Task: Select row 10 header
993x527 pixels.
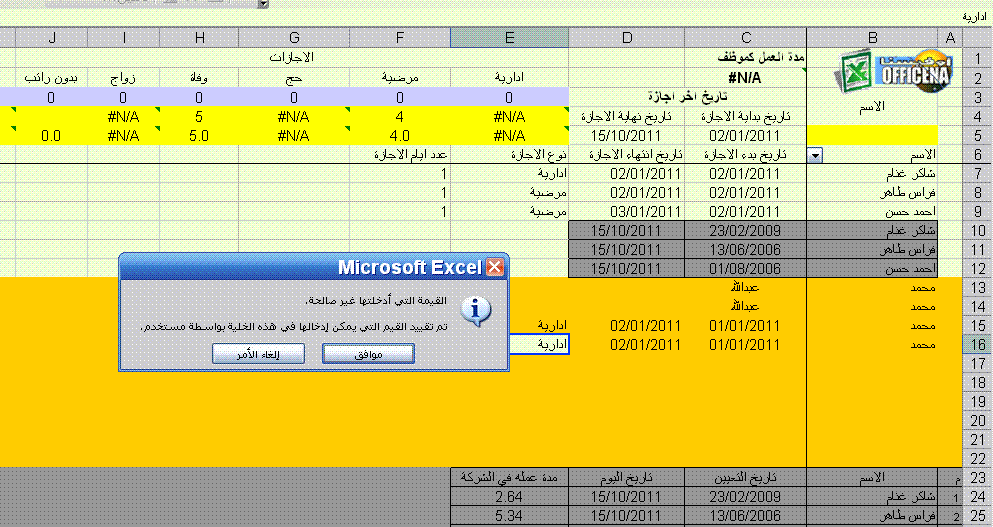Action: pos(978,231)
